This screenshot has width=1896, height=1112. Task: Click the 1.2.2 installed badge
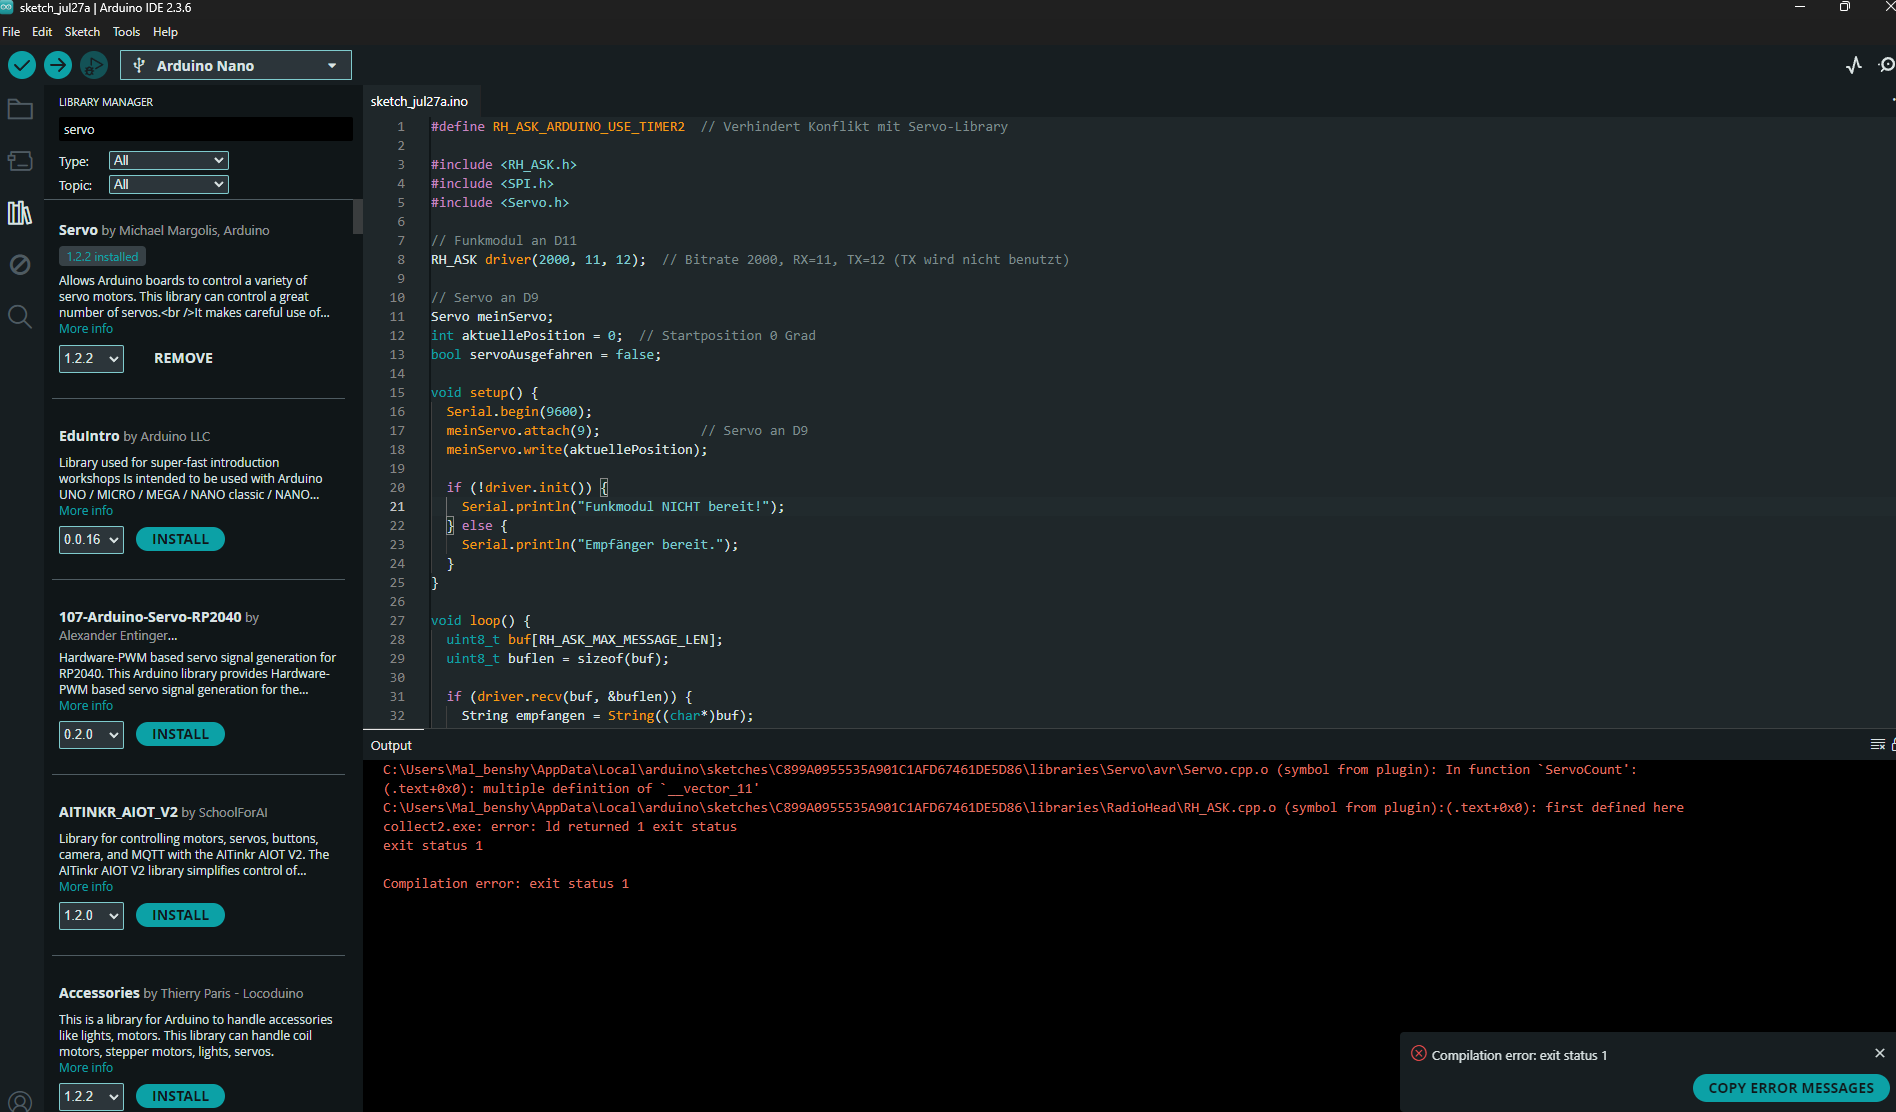(102, 257)
